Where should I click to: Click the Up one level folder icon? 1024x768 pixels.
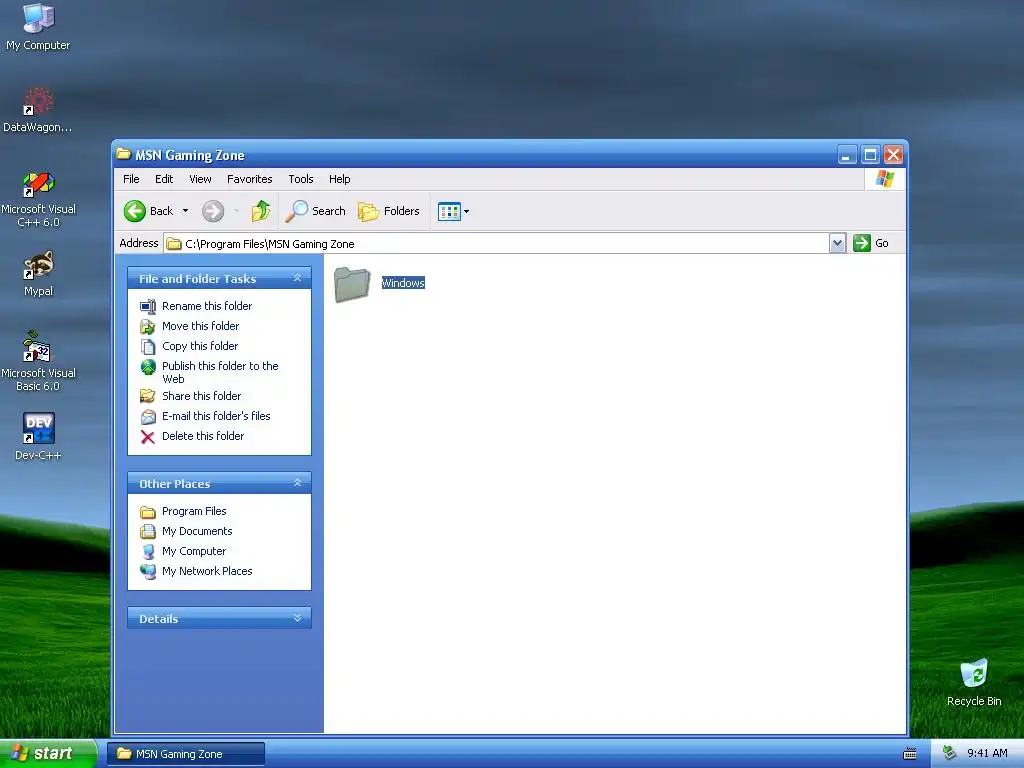coord(261,211)
